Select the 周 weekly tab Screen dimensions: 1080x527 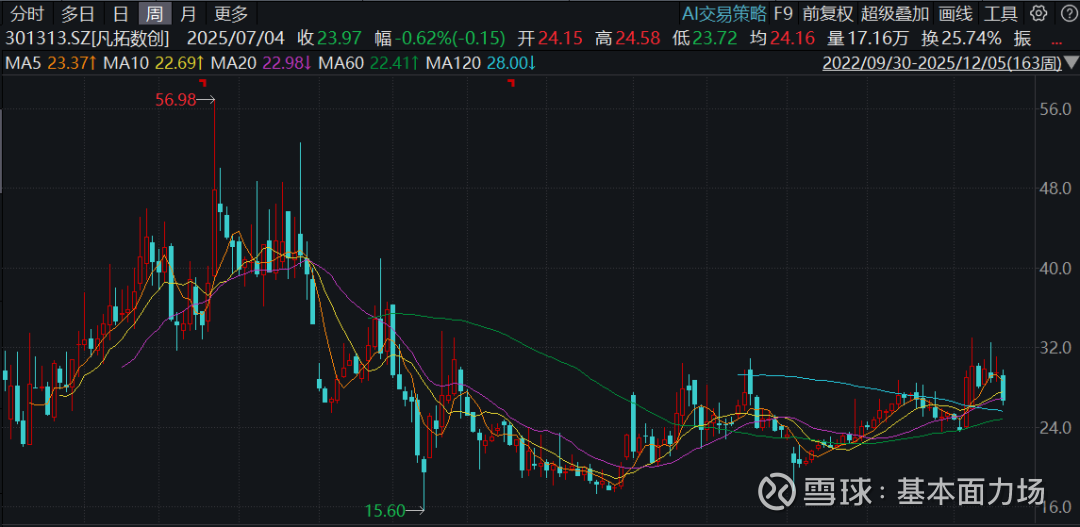click(x=153, y=13)
